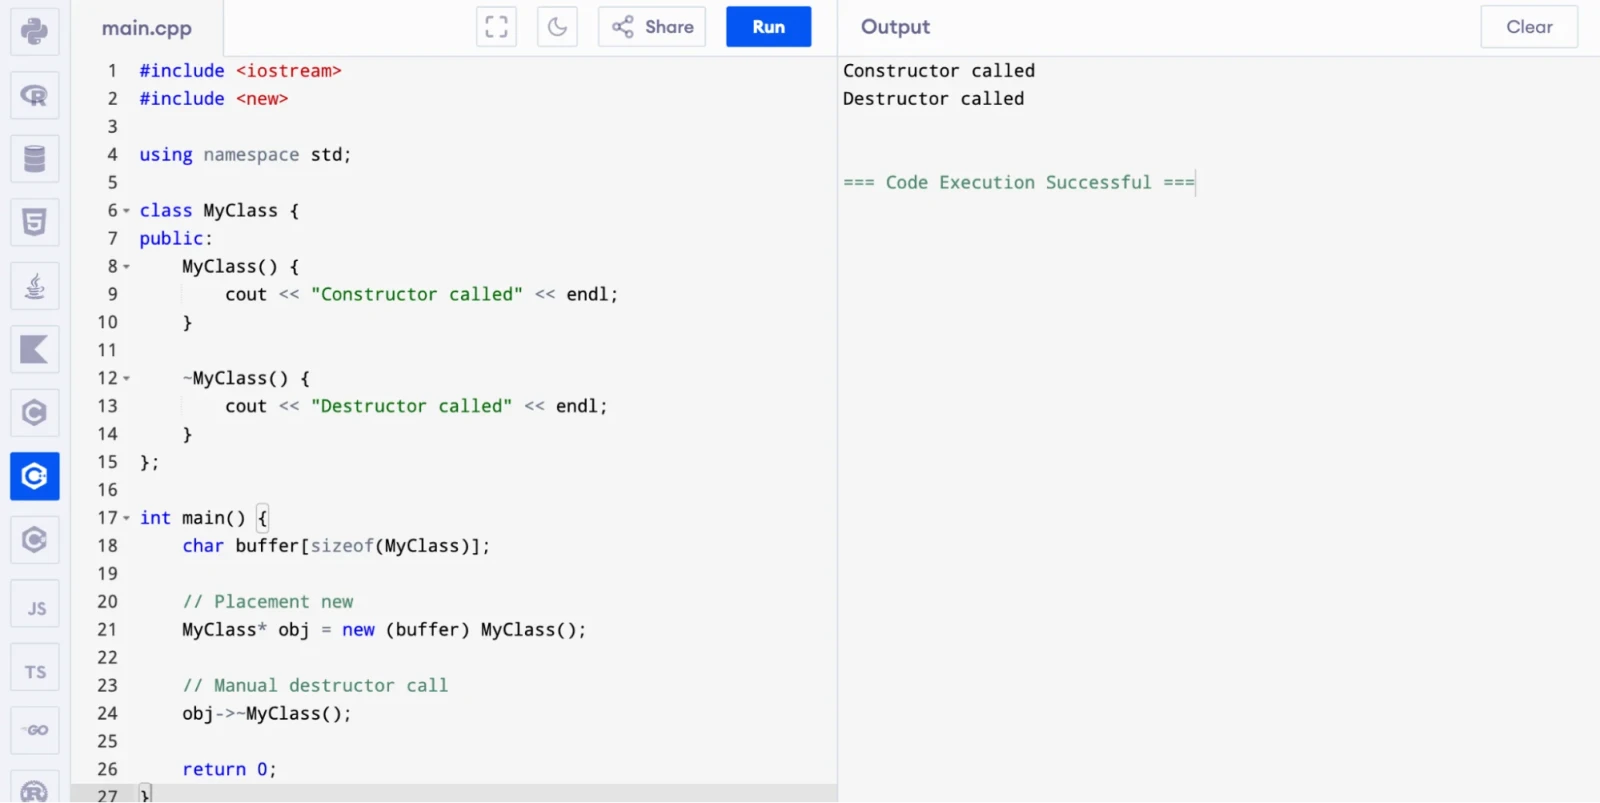This screenshot has height=803, width=1600.
Task: Collapse the MyClass() constructor fold arrow
Action: click(x=126, y=267)
